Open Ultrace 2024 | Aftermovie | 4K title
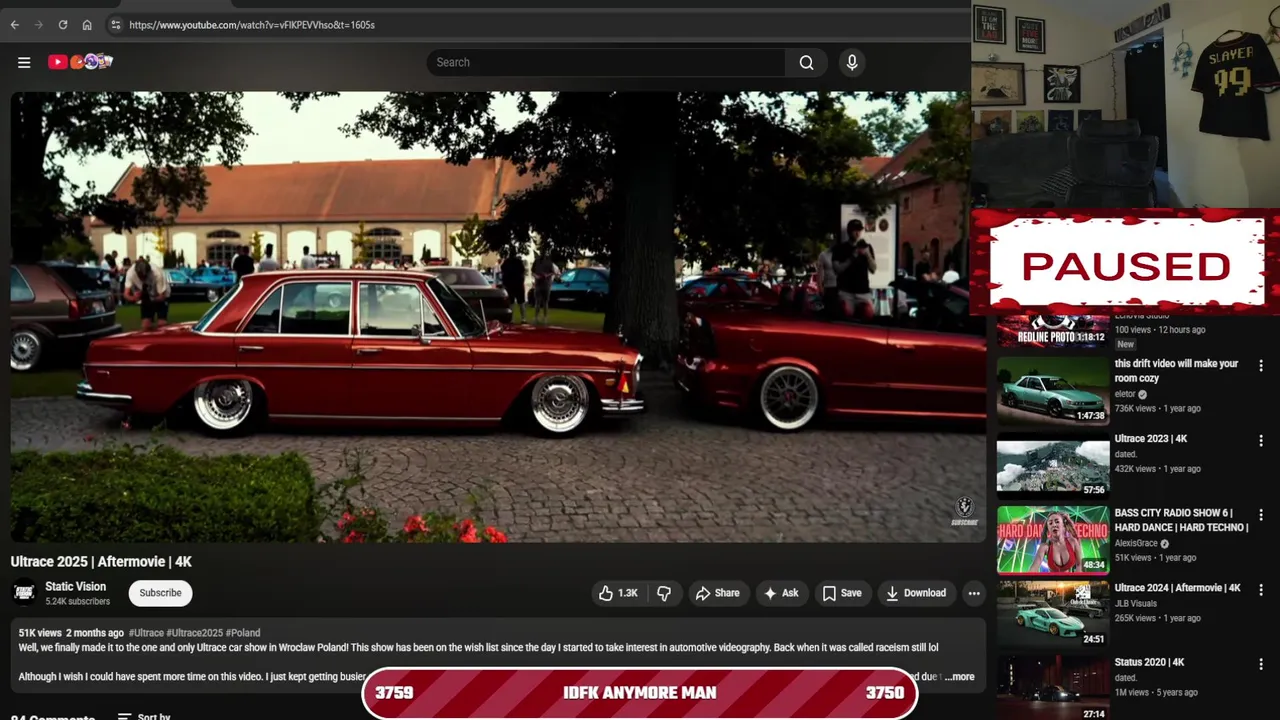This screenshot has width=1280, height=720. tap(1177, 588)
